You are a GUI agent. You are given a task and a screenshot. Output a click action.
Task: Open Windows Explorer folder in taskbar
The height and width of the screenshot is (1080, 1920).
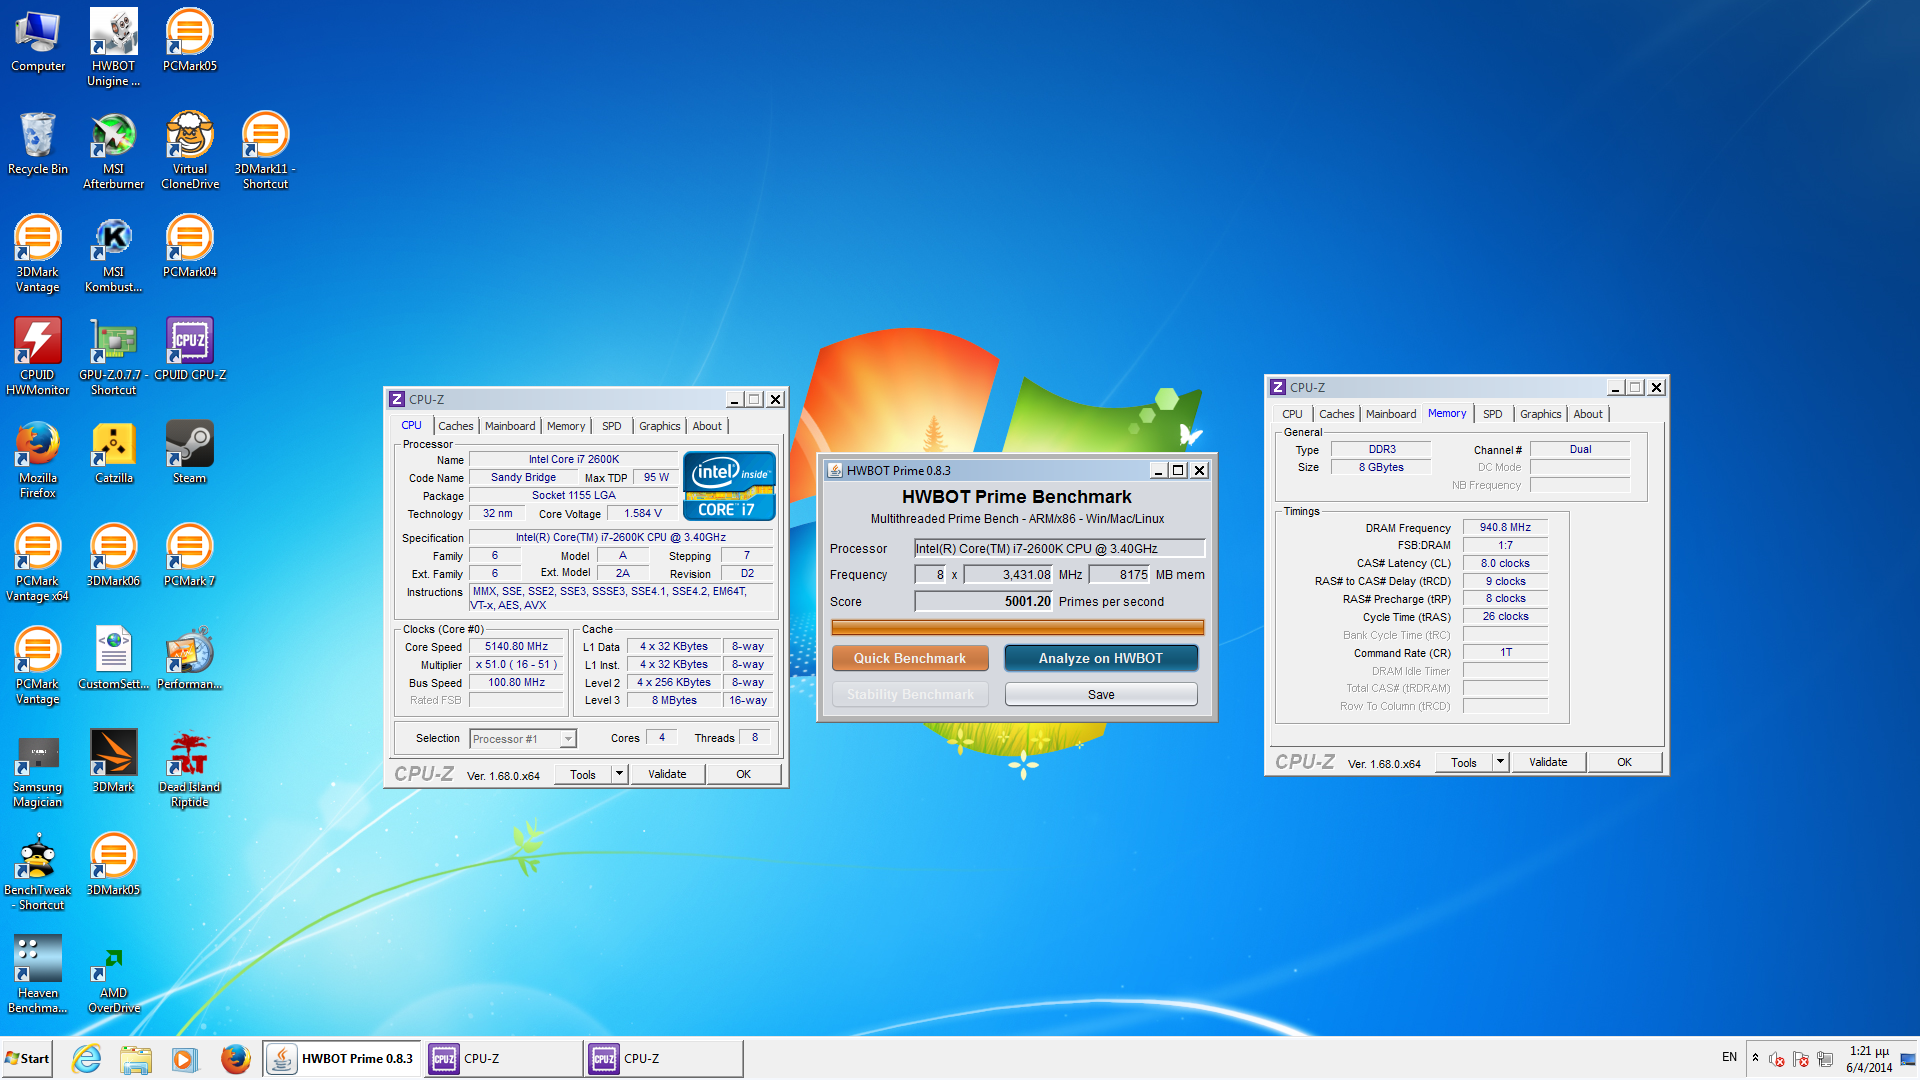click(136, 1058)
